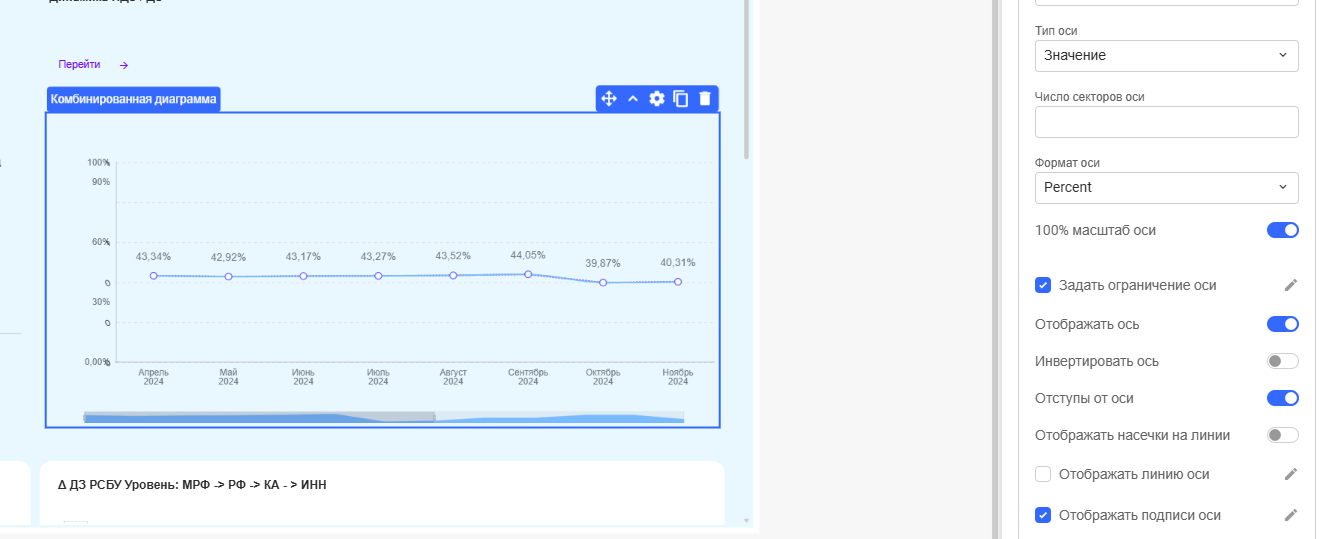
Task: Uncheck 'Задать ограничение оси' checkbox
Action: [1043, 285]
